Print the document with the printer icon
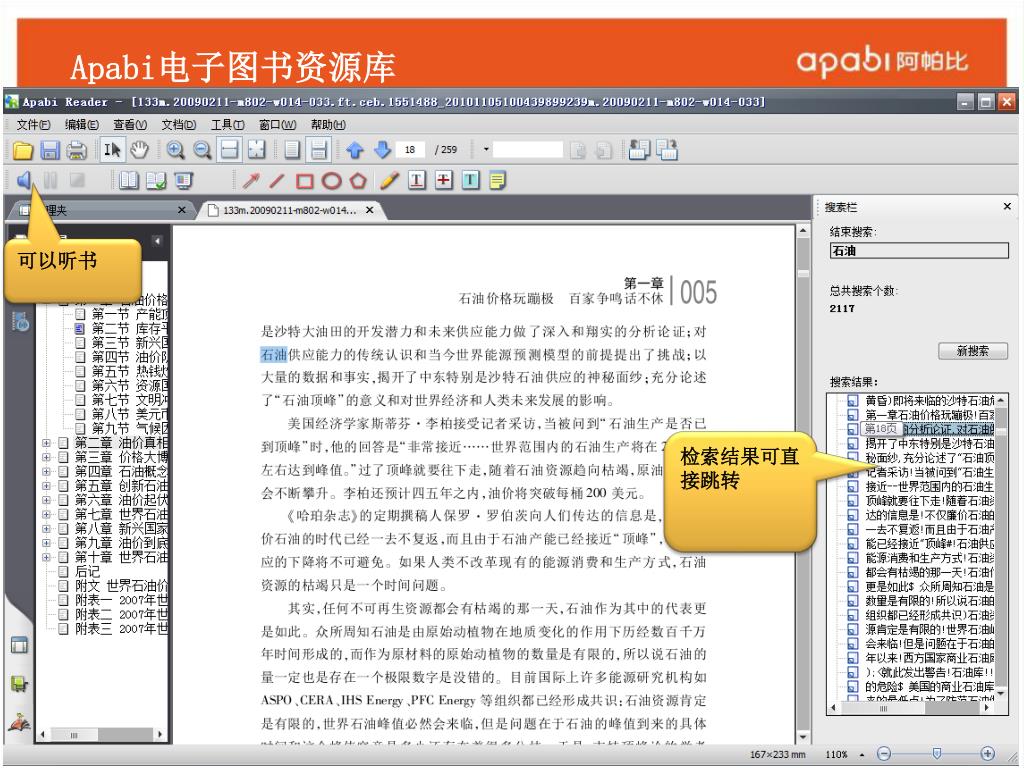Image resolution: width=1024 pixels, height=768 pixels. tap(77, 150)
